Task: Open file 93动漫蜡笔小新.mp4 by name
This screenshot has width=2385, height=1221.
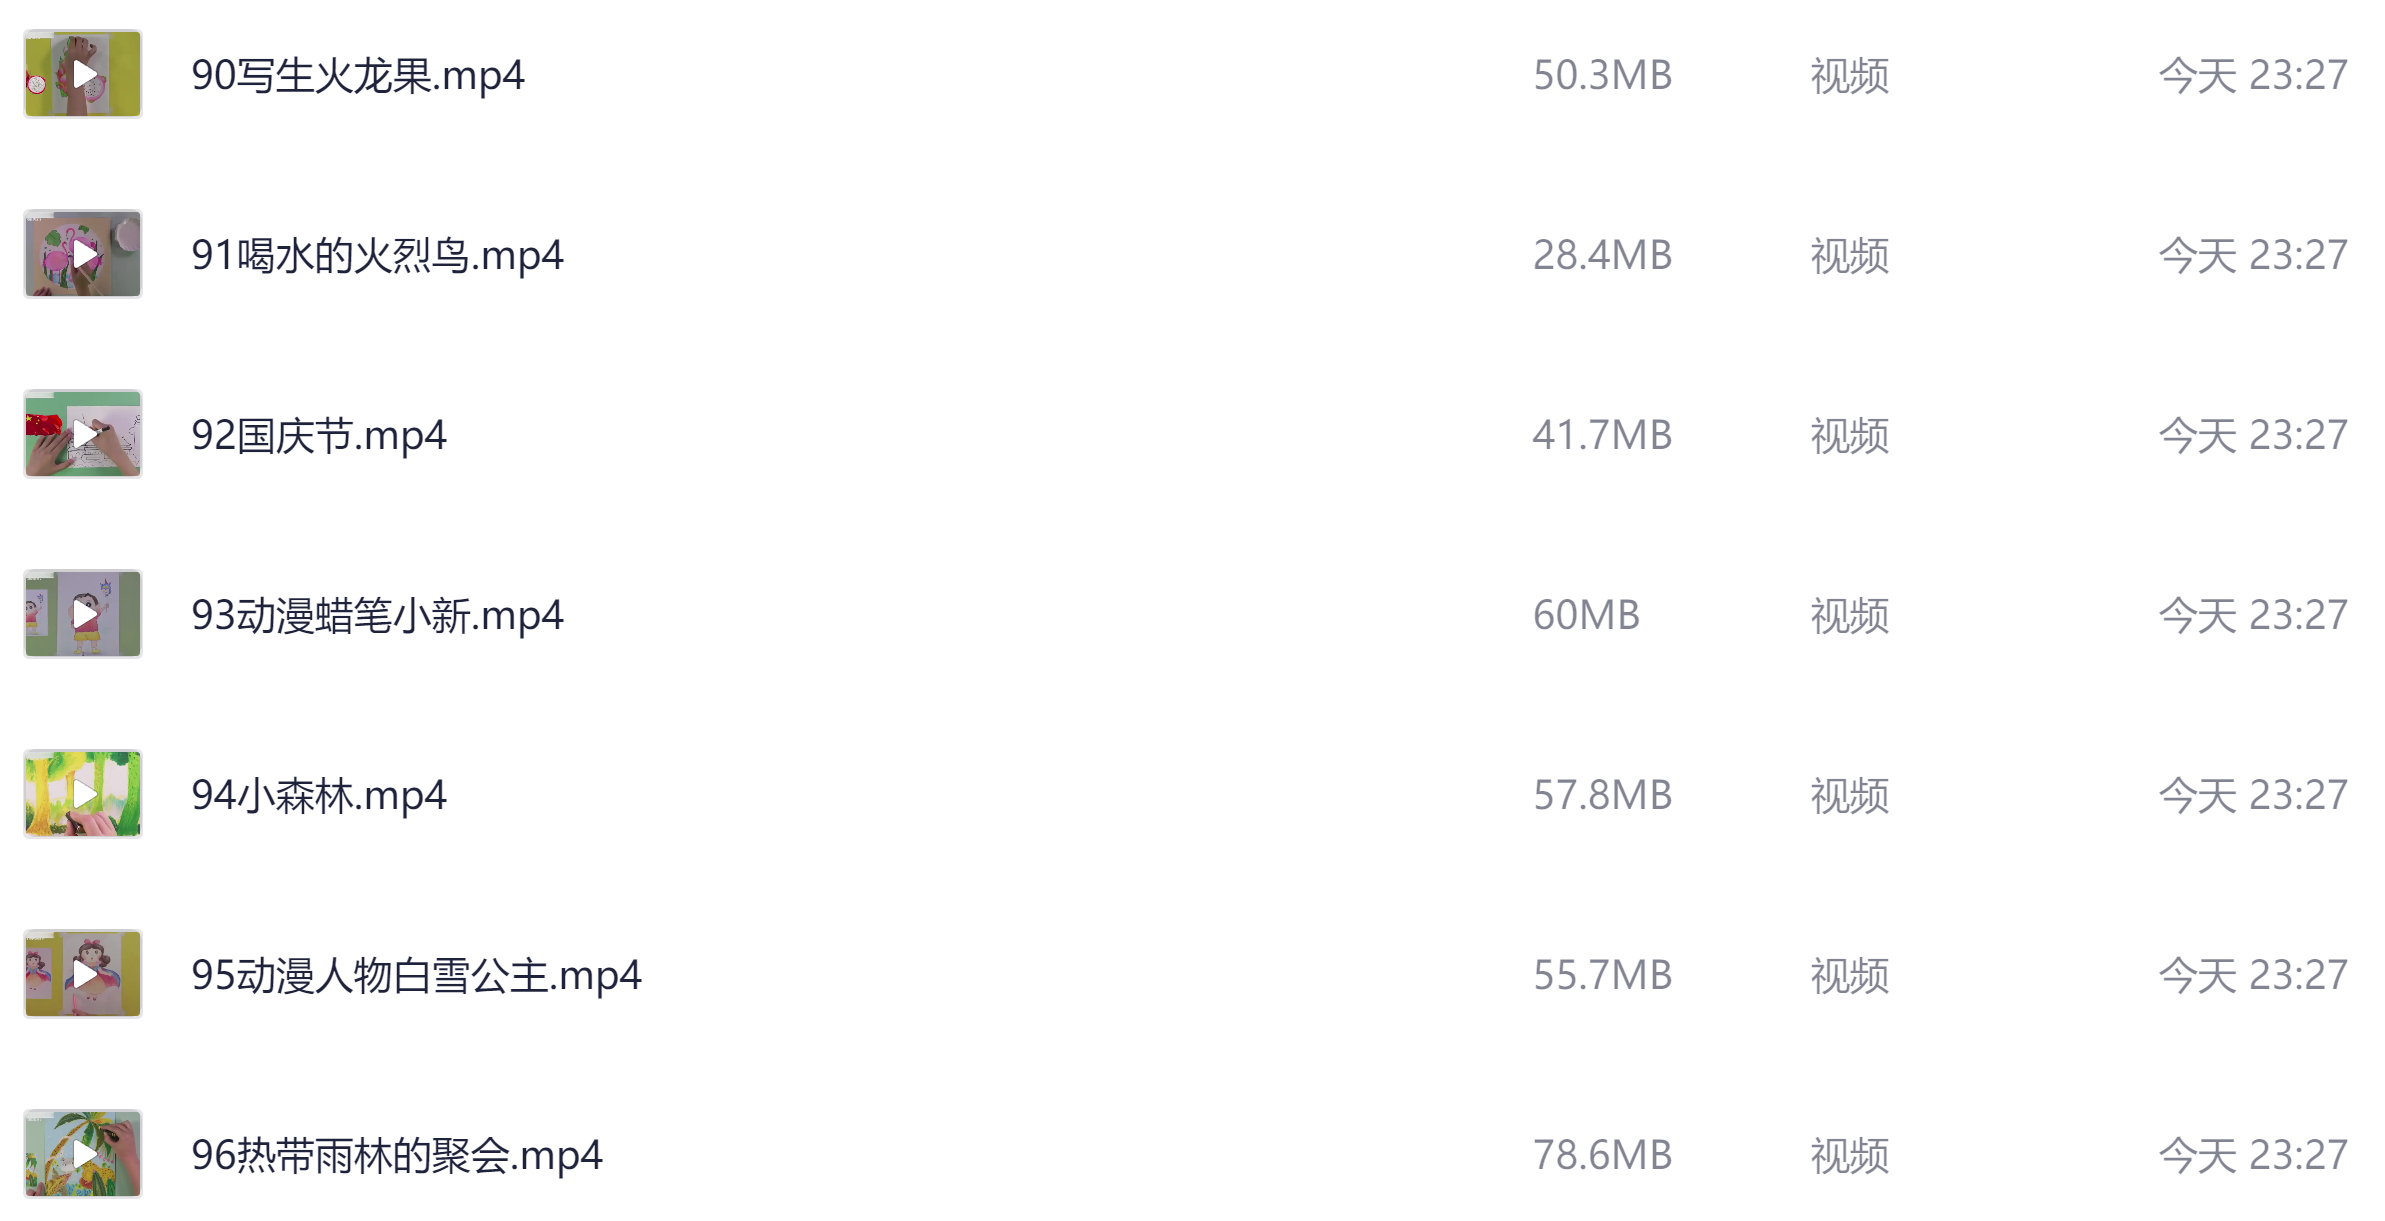Action: (377, 615)
